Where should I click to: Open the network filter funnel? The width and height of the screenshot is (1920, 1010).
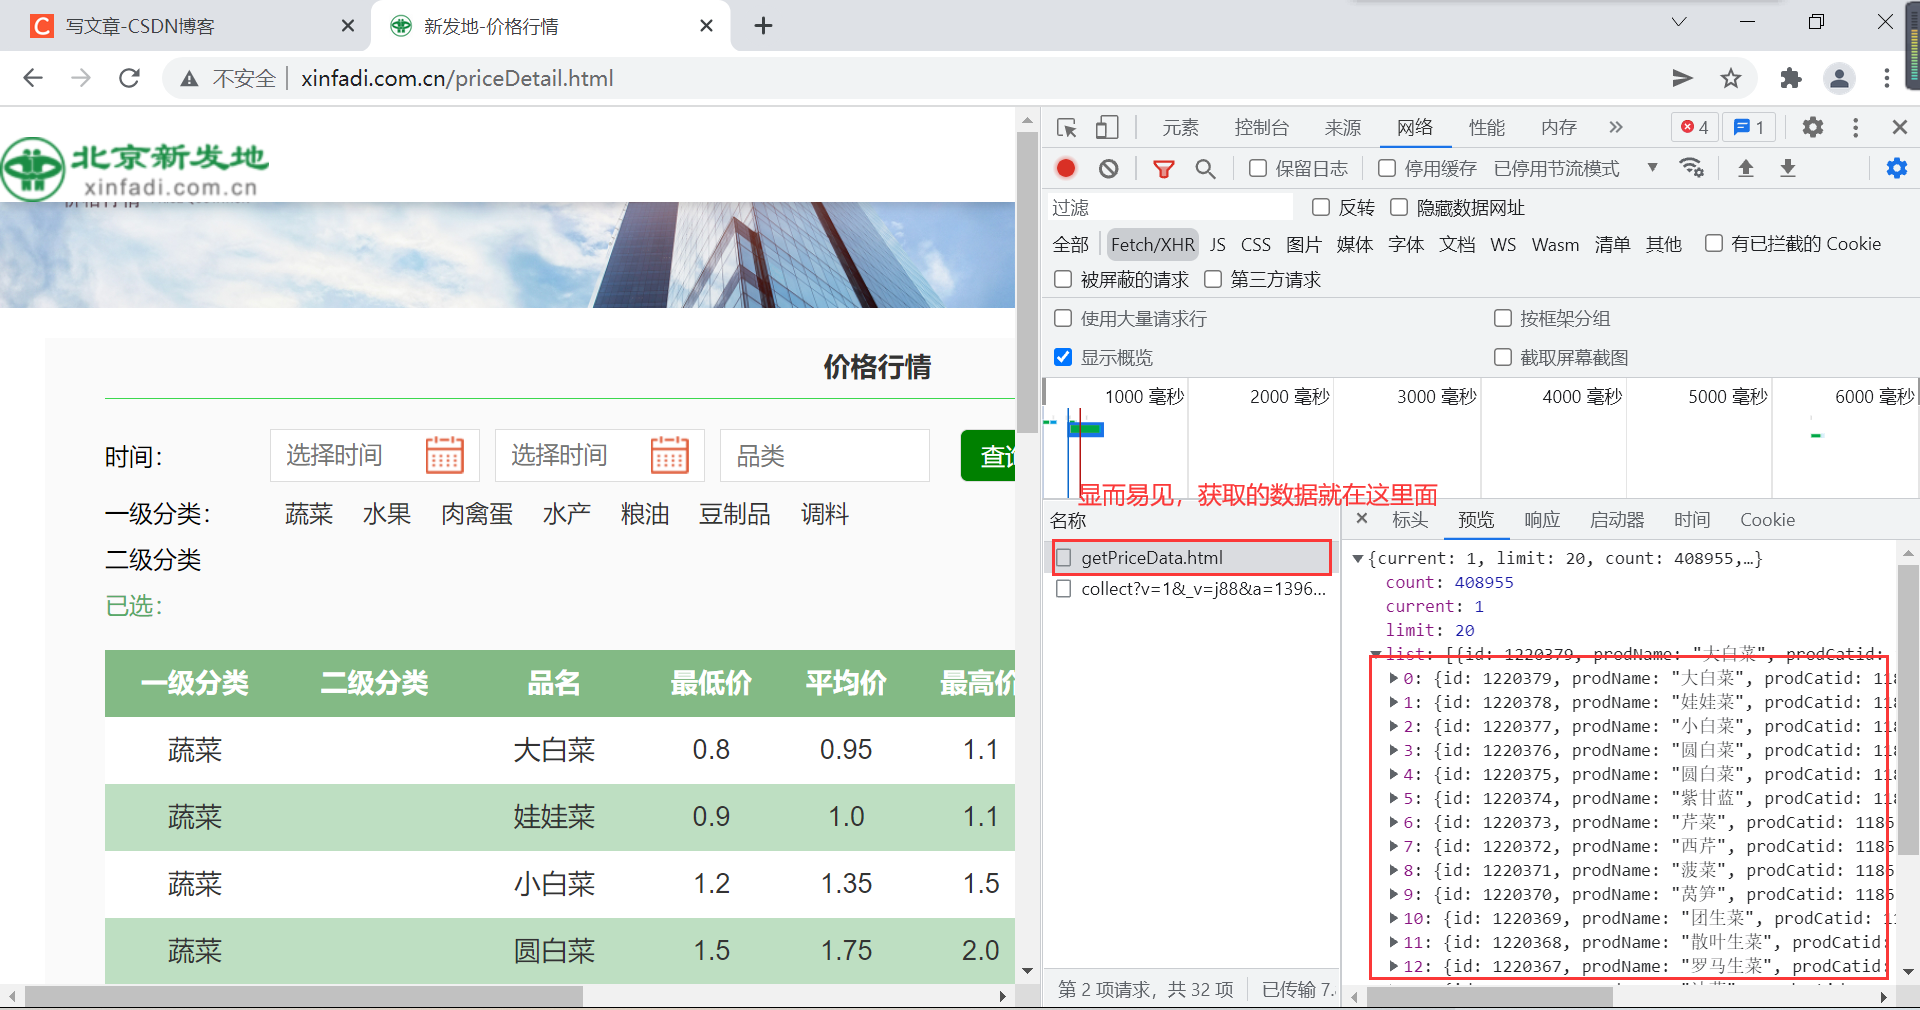point(1163,168)
